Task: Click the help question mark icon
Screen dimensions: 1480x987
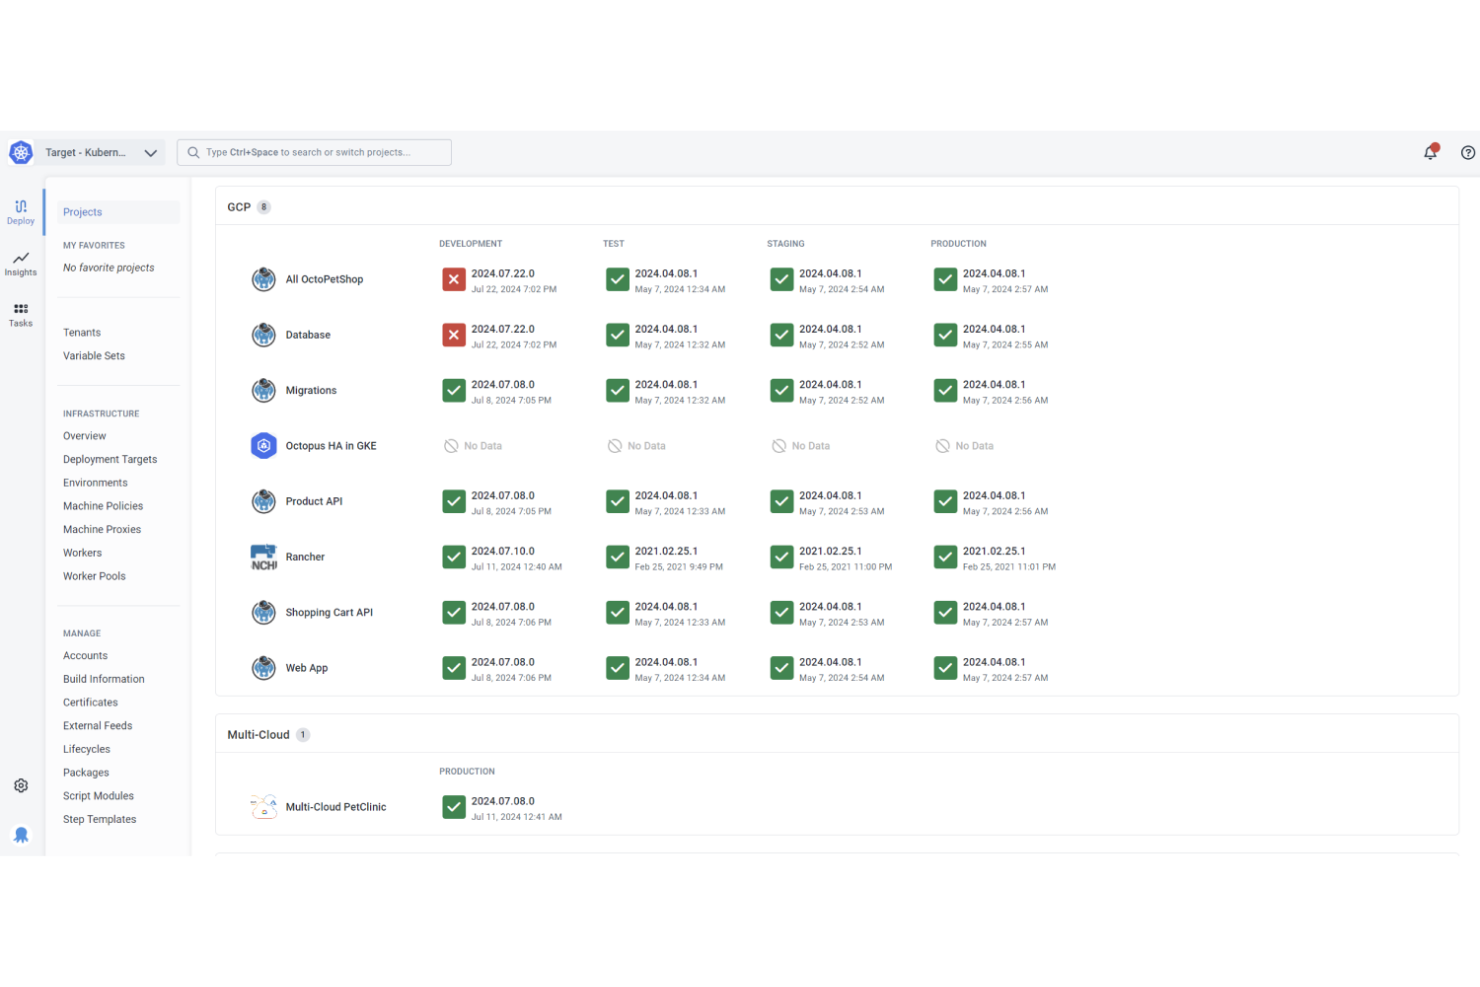Action: point(1467,153)
